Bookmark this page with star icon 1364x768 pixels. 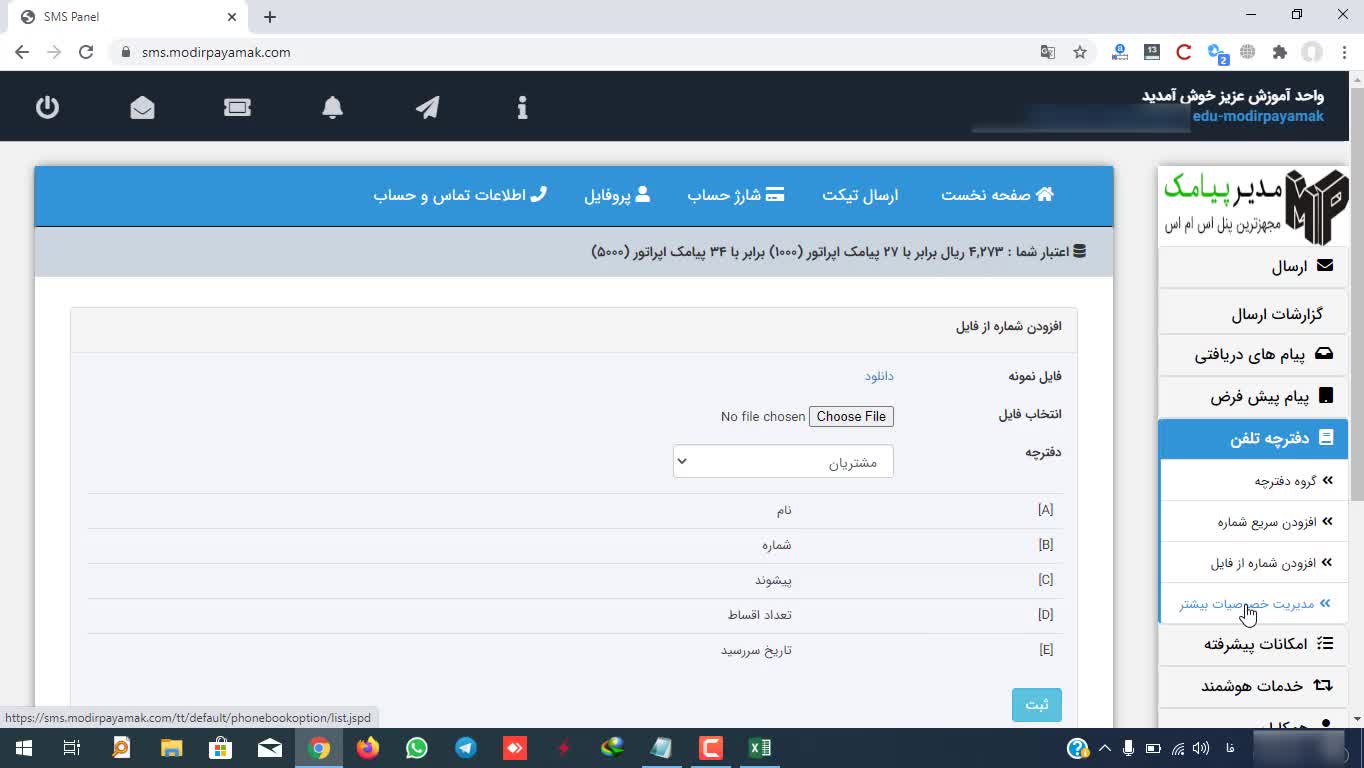coord(1080,52)
